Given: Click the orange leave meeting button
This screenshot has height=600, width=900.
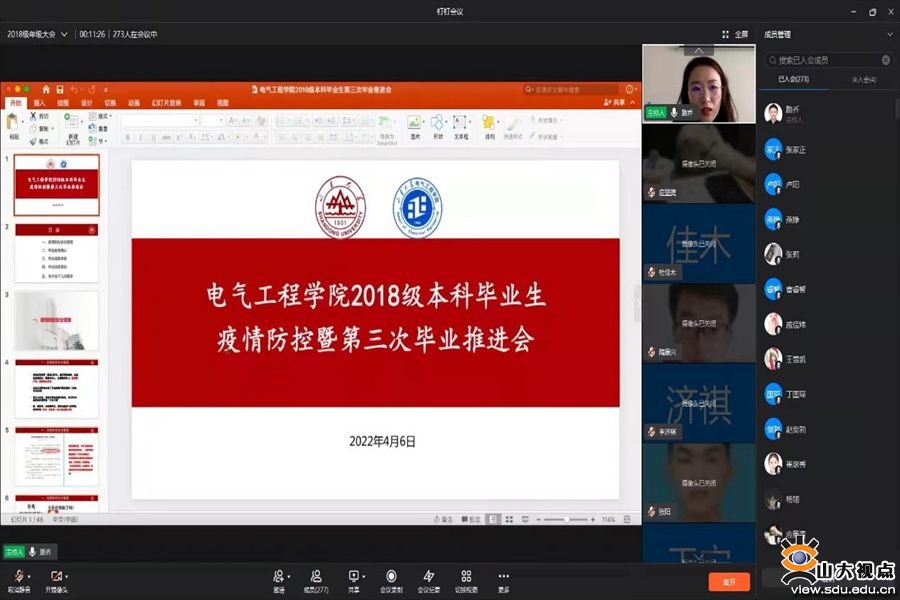Looking at the screenshot, I should pos(728,581).
